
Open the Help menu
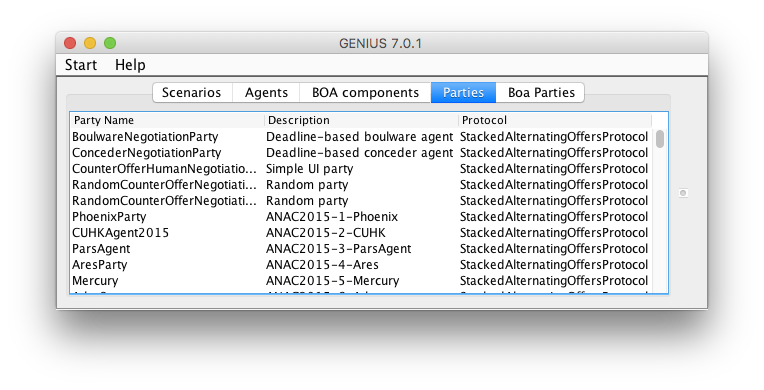tap(130, 65)
